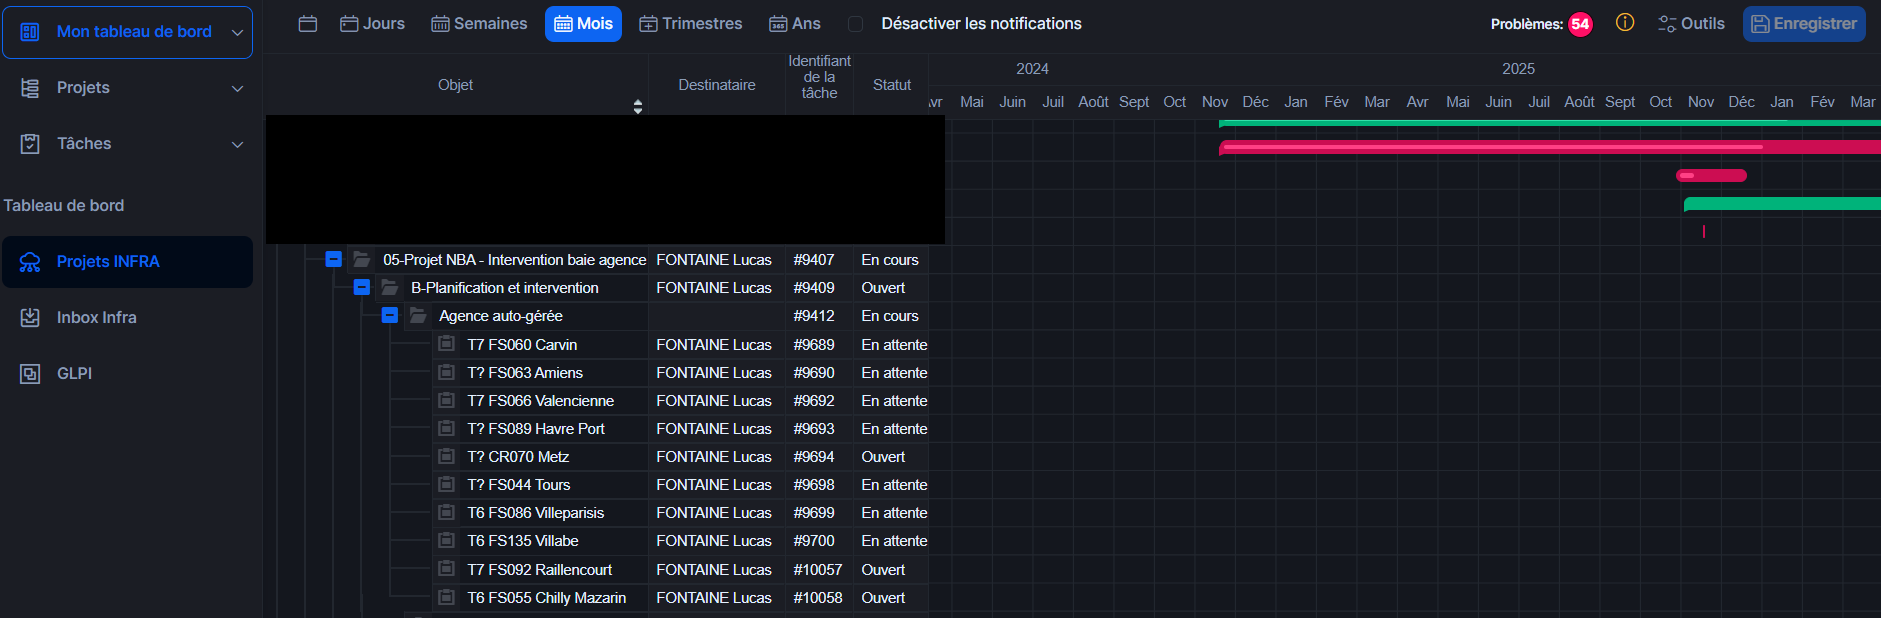The image size is (1881, 618).
Task: Switch timeline to Ans view
Action: click(795, 23)
